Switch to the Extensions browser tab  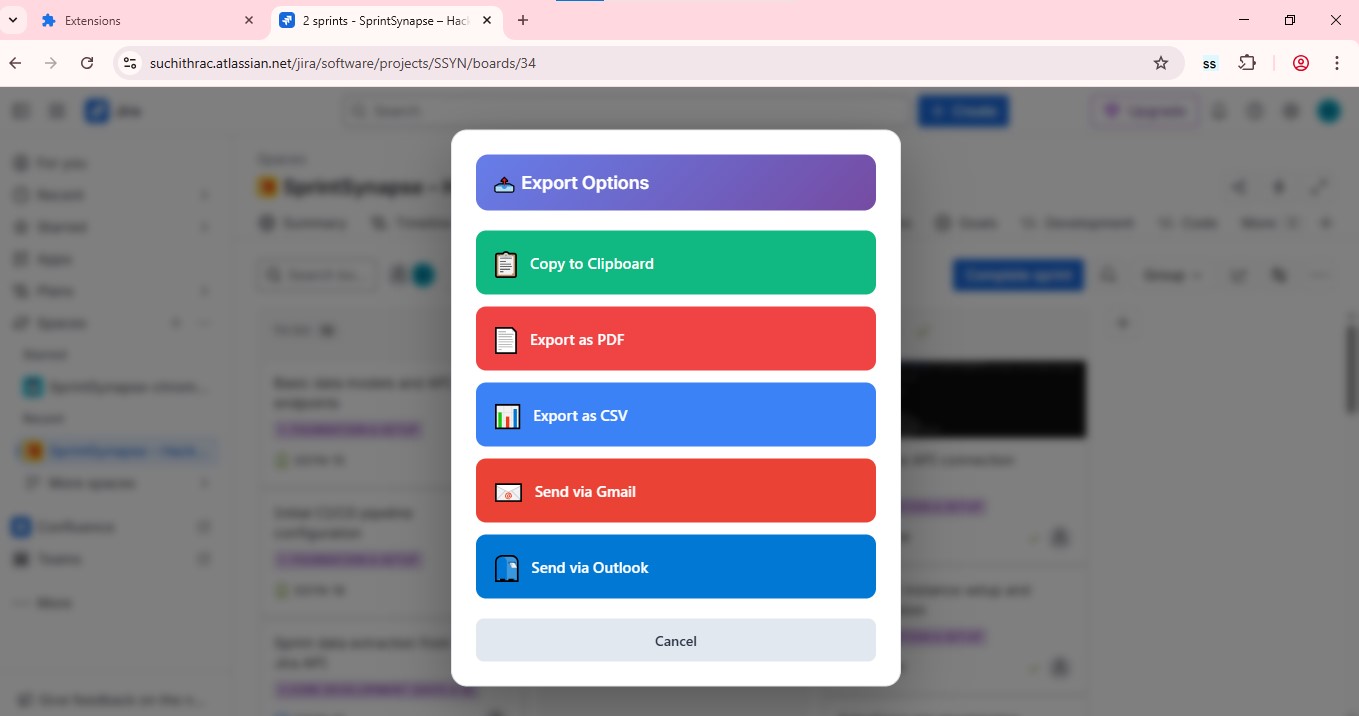click(148, 20)
